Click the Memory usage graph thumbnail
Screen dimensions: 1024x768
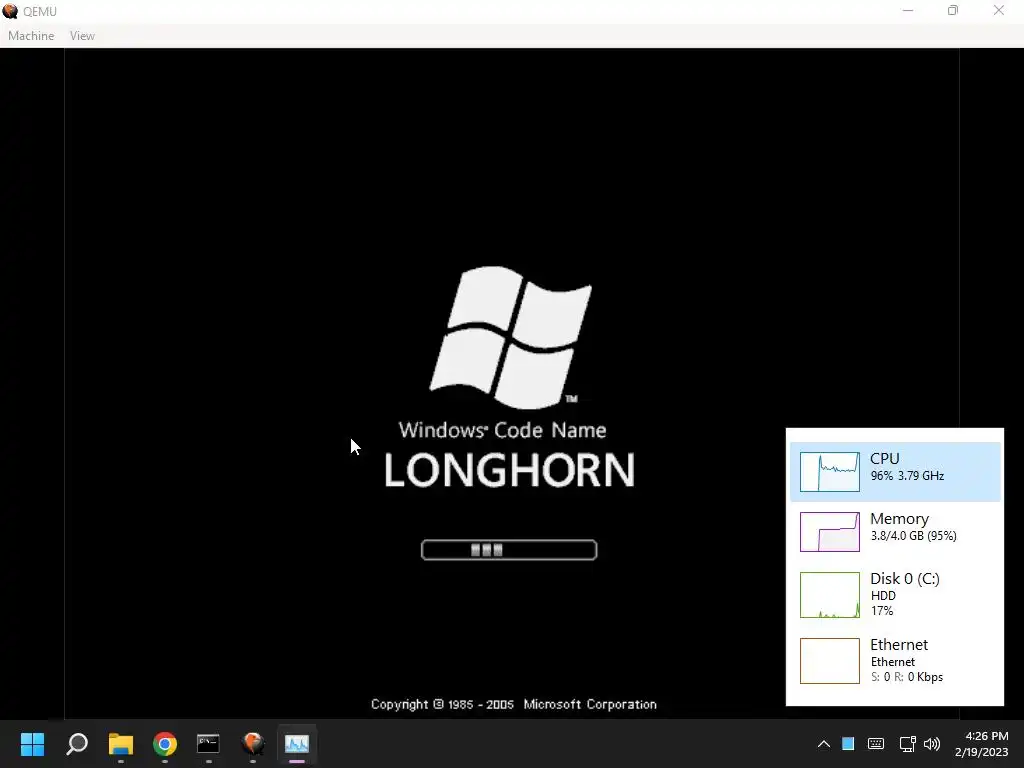(829, 532)
